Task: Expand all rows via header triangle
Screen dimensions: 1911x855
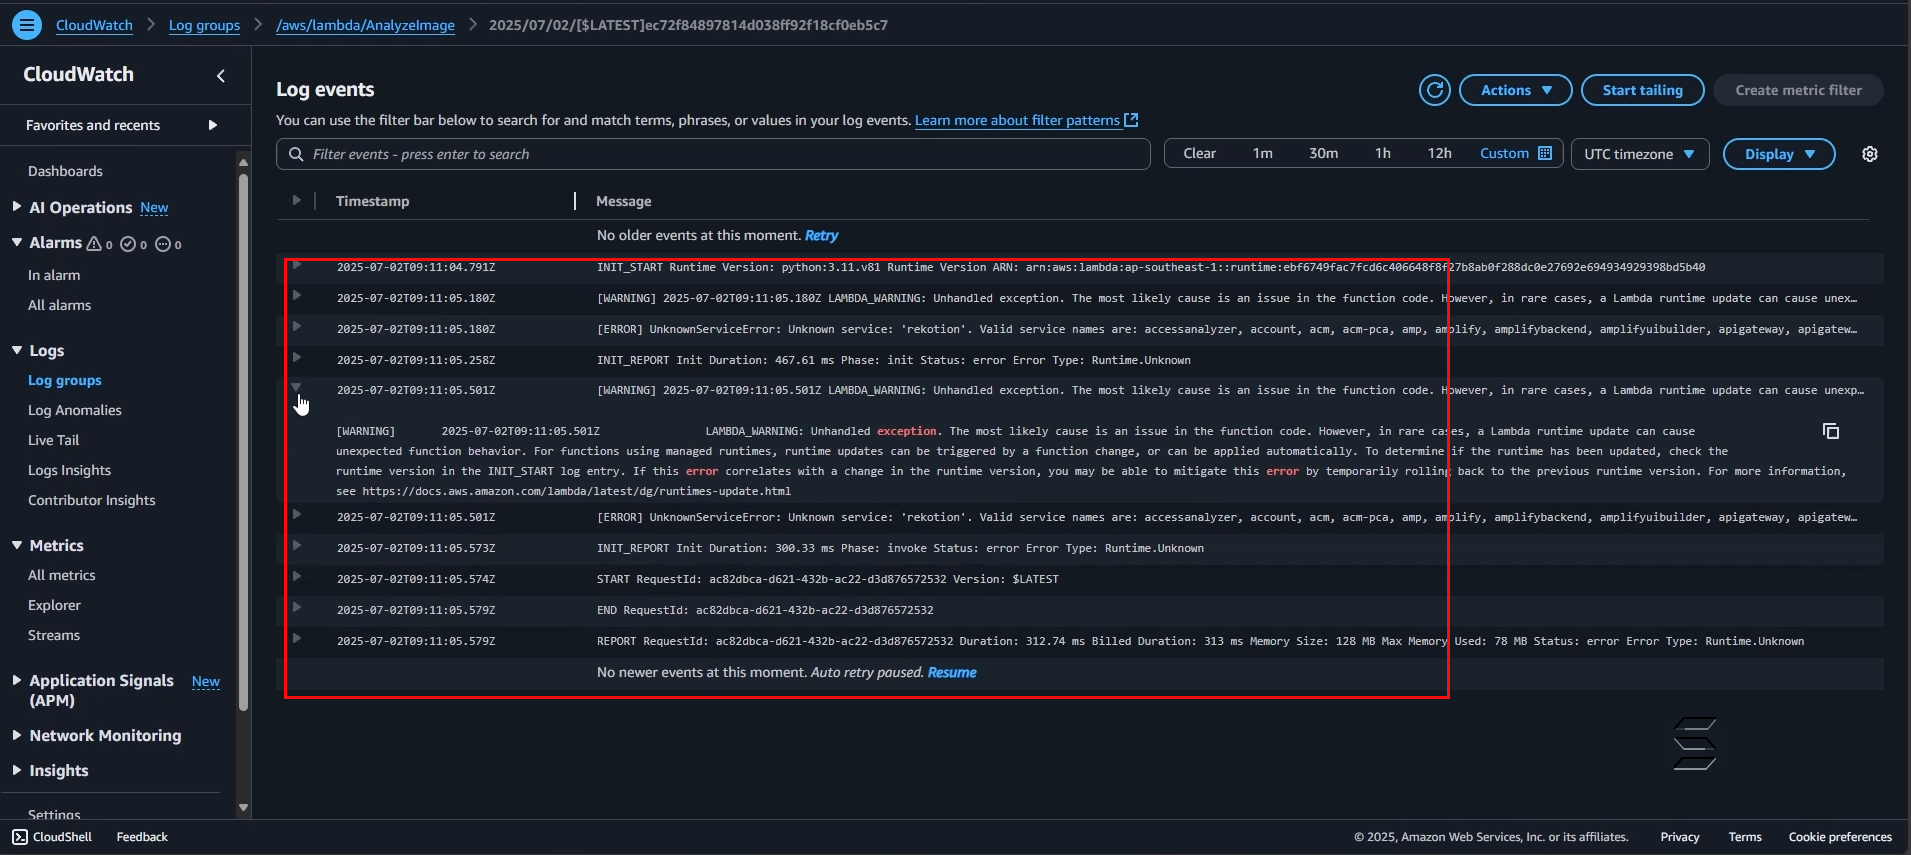Action: [x=296, y=200]
